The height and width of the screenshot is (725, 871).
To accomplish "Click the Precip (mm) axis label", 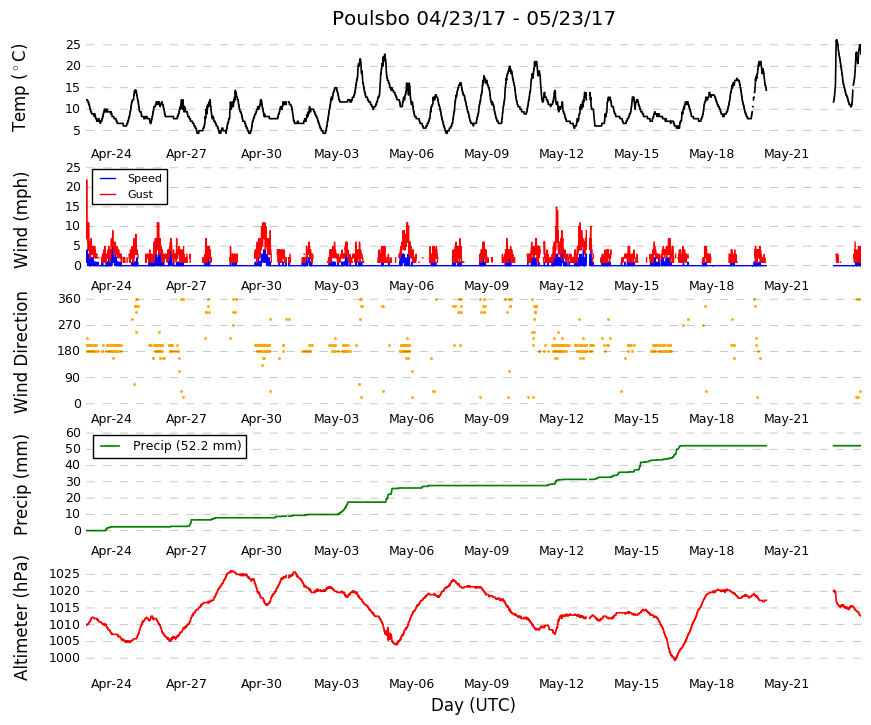I will pos(20,484).
